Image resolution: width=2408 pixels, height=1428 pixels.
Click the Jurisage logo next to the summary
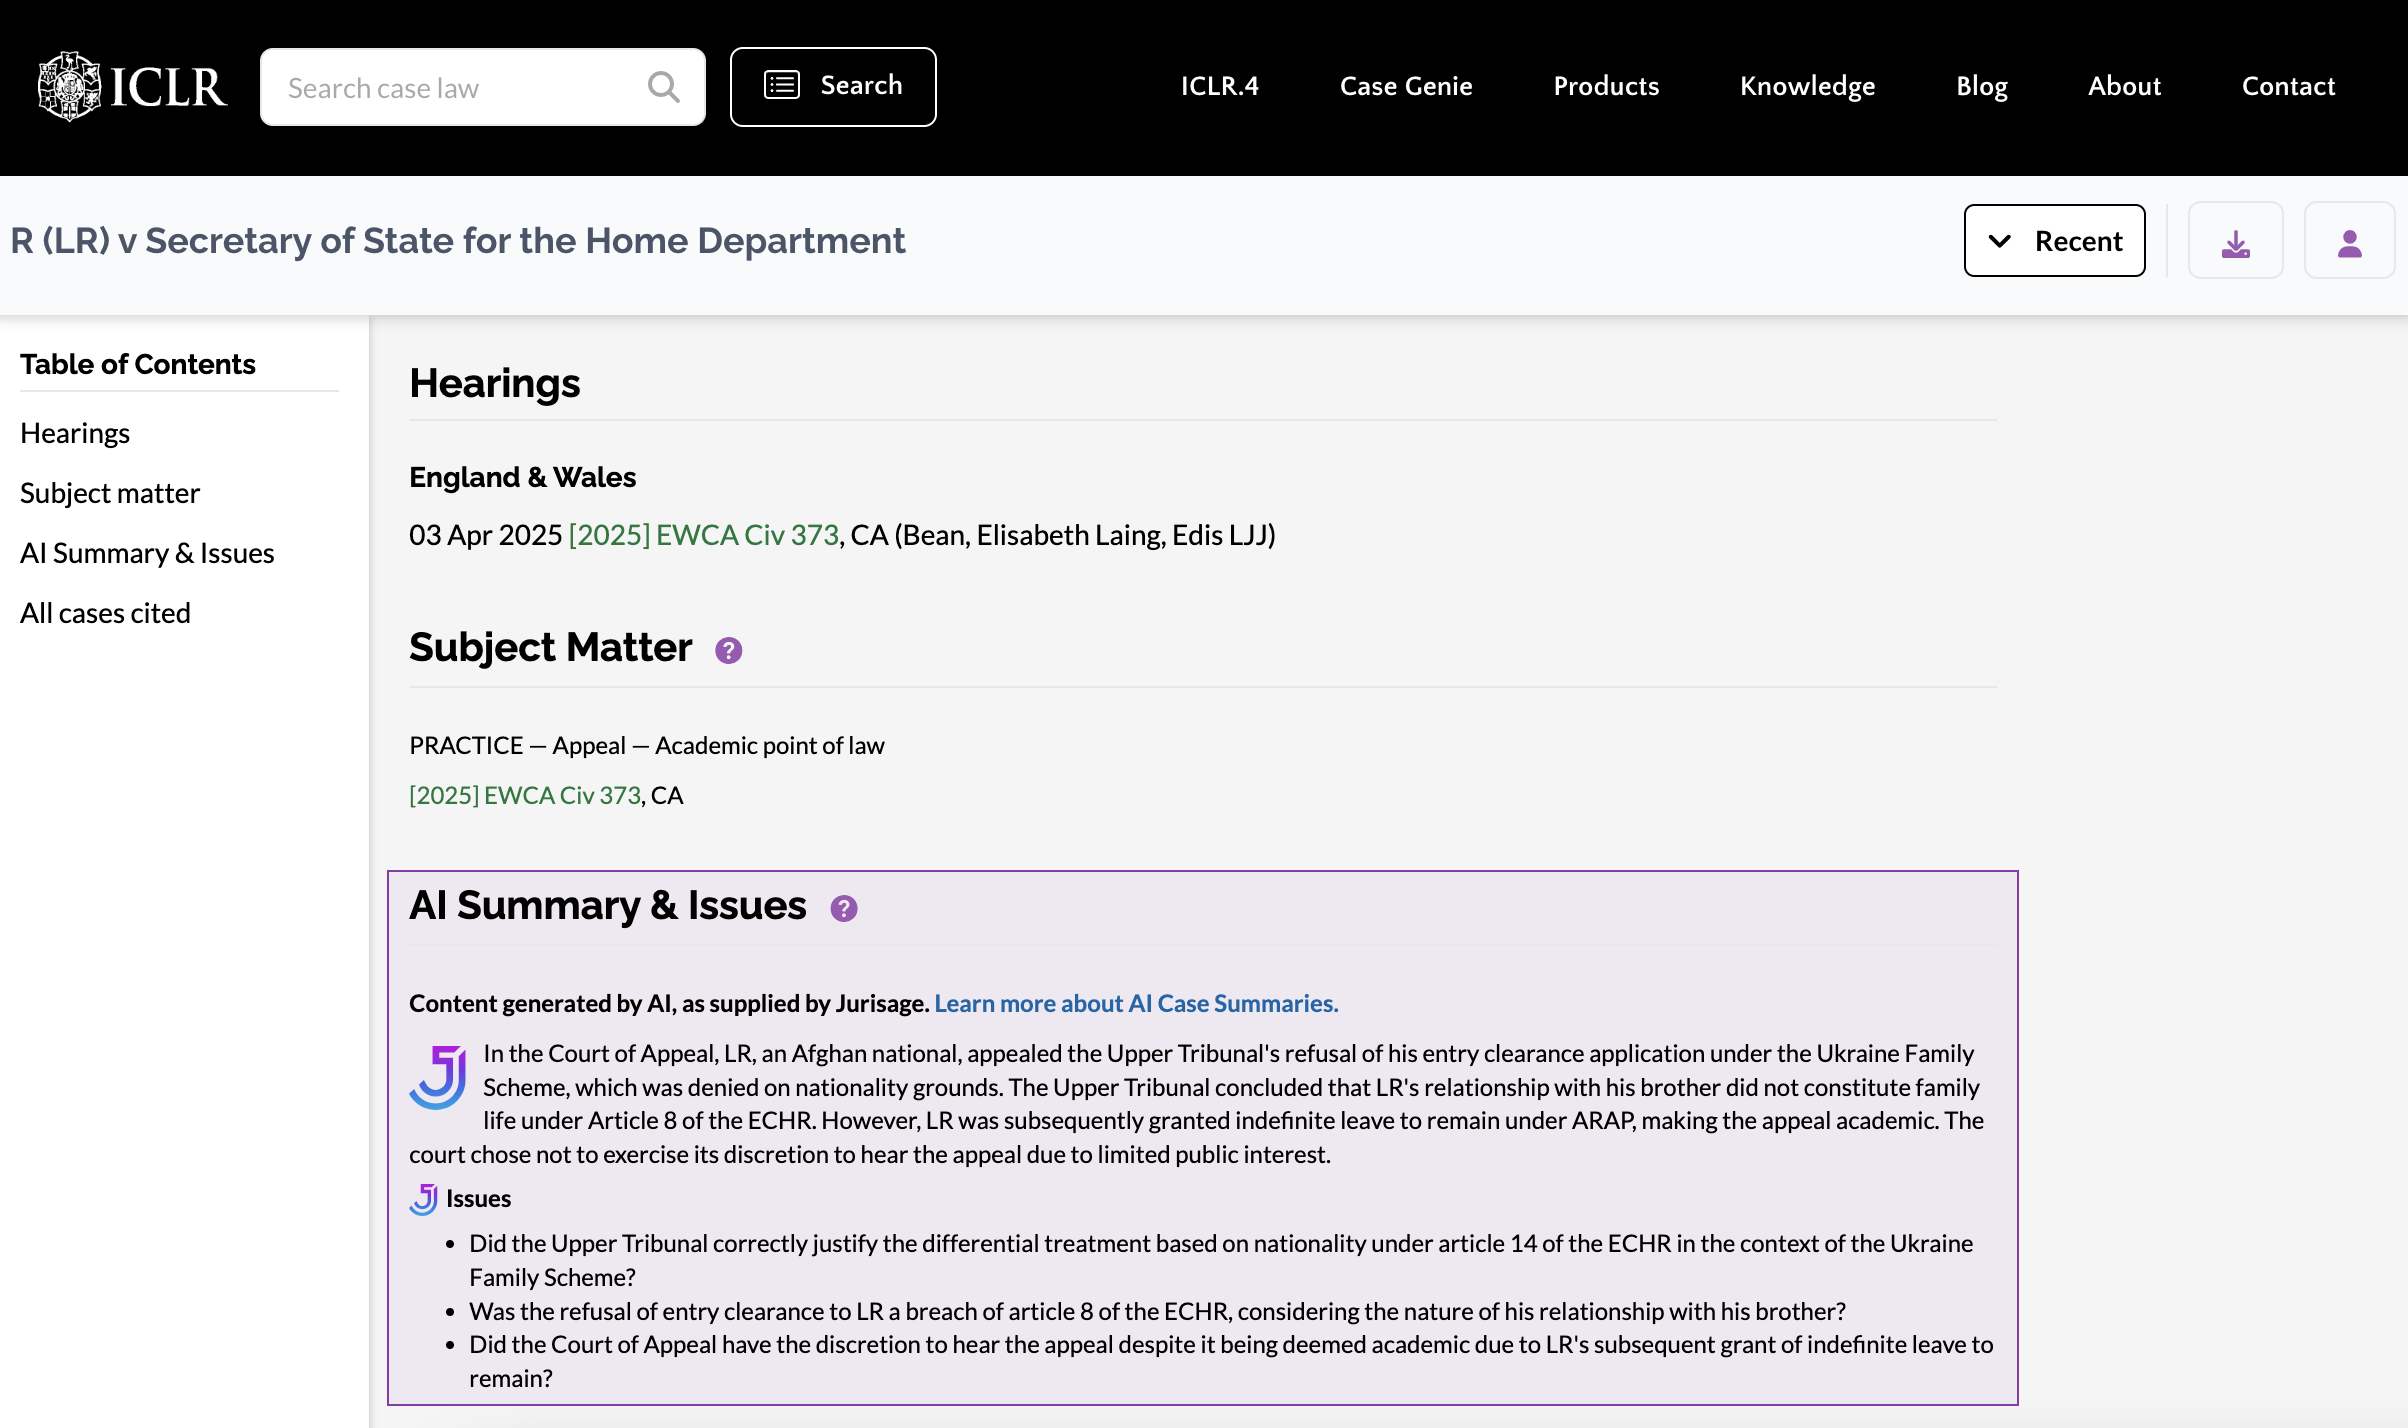[438, 1078]
